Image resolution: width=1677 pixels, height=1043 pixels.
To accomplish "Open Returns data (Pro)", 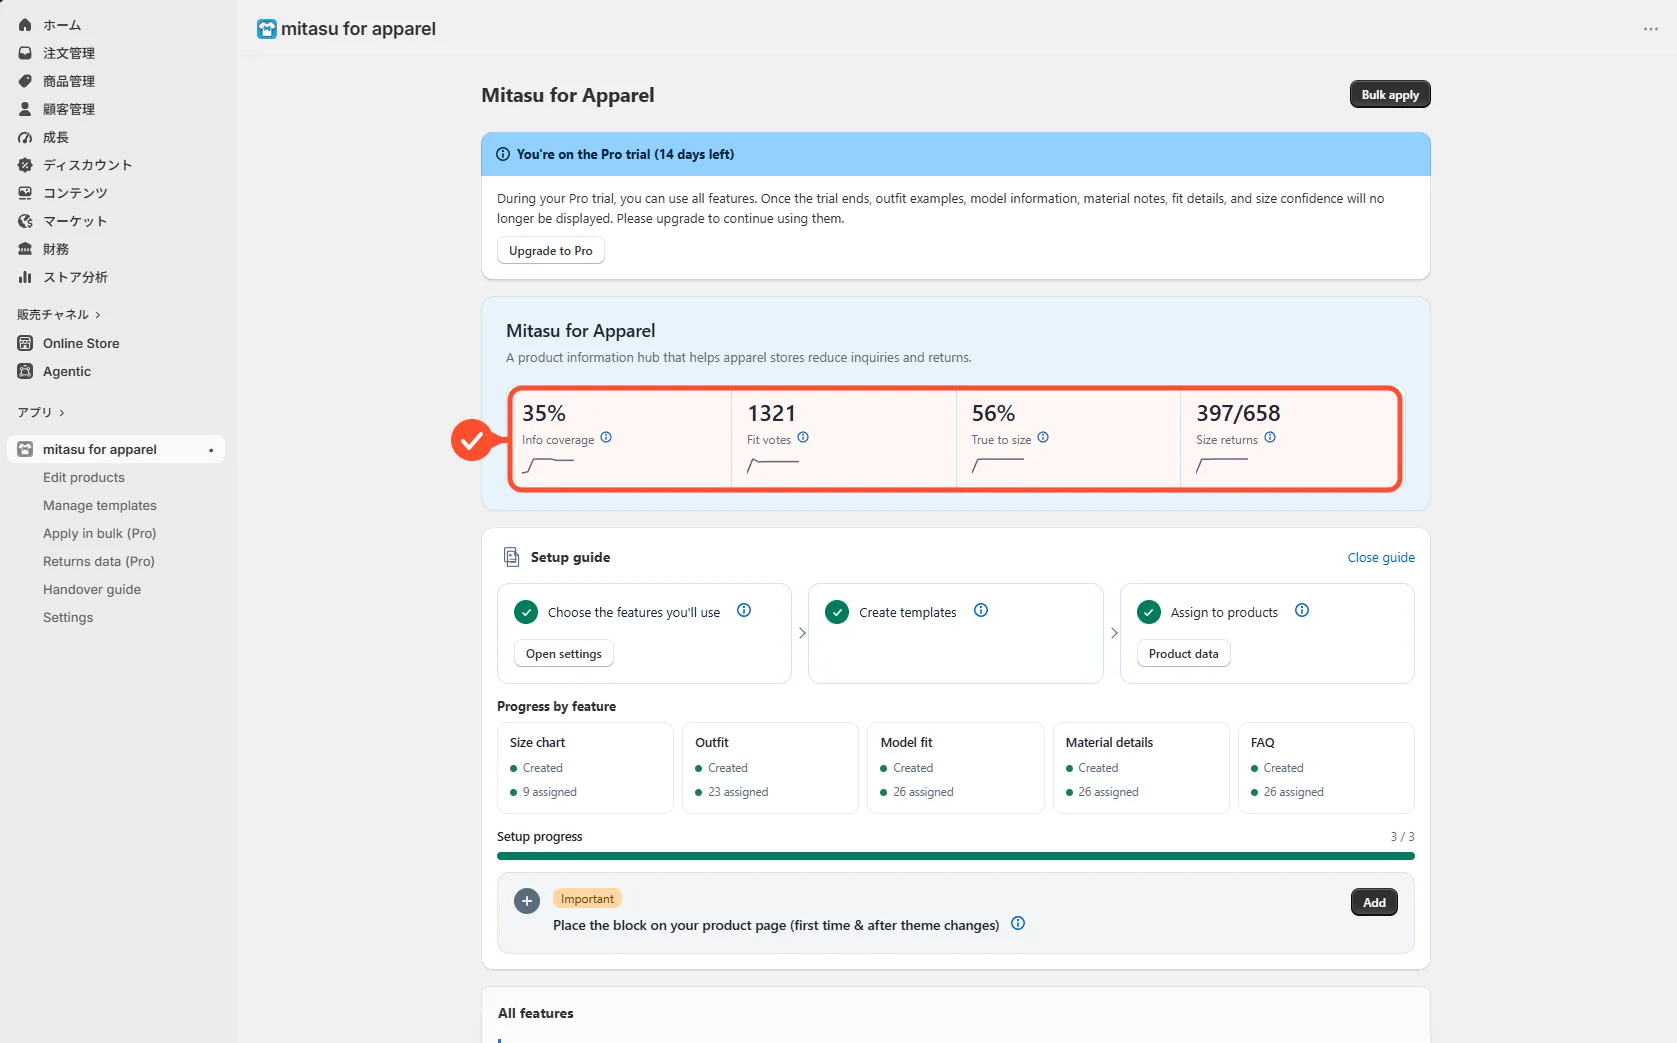I will 99,562.
